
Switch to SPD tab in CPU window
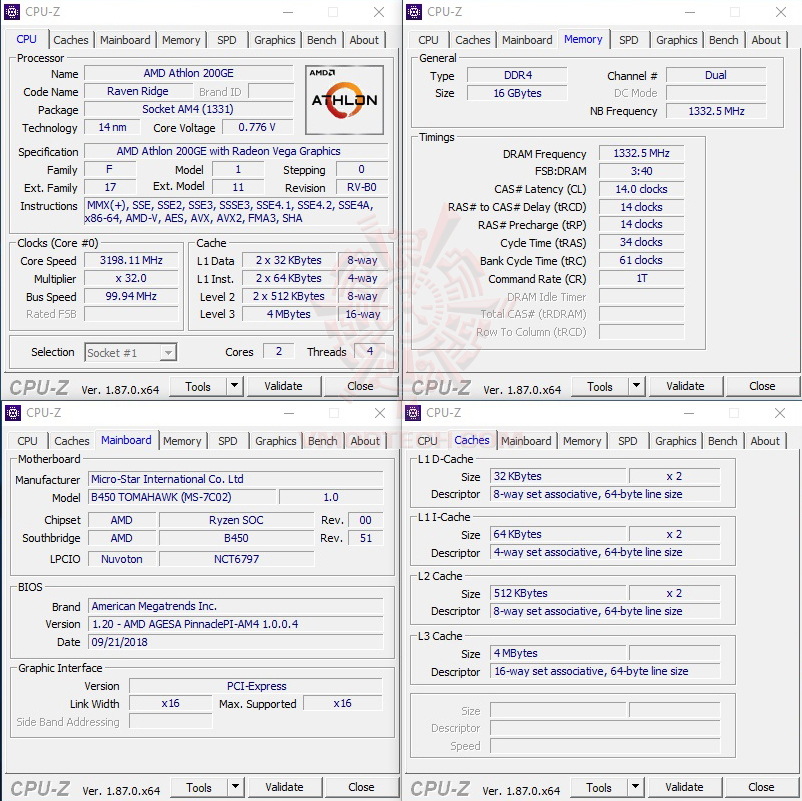(227, 40)
